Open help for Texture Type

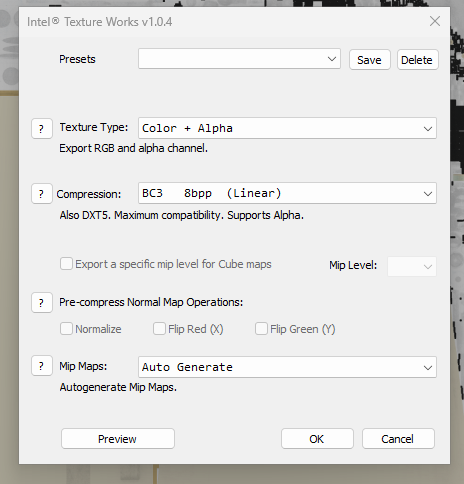coord(42,128)
